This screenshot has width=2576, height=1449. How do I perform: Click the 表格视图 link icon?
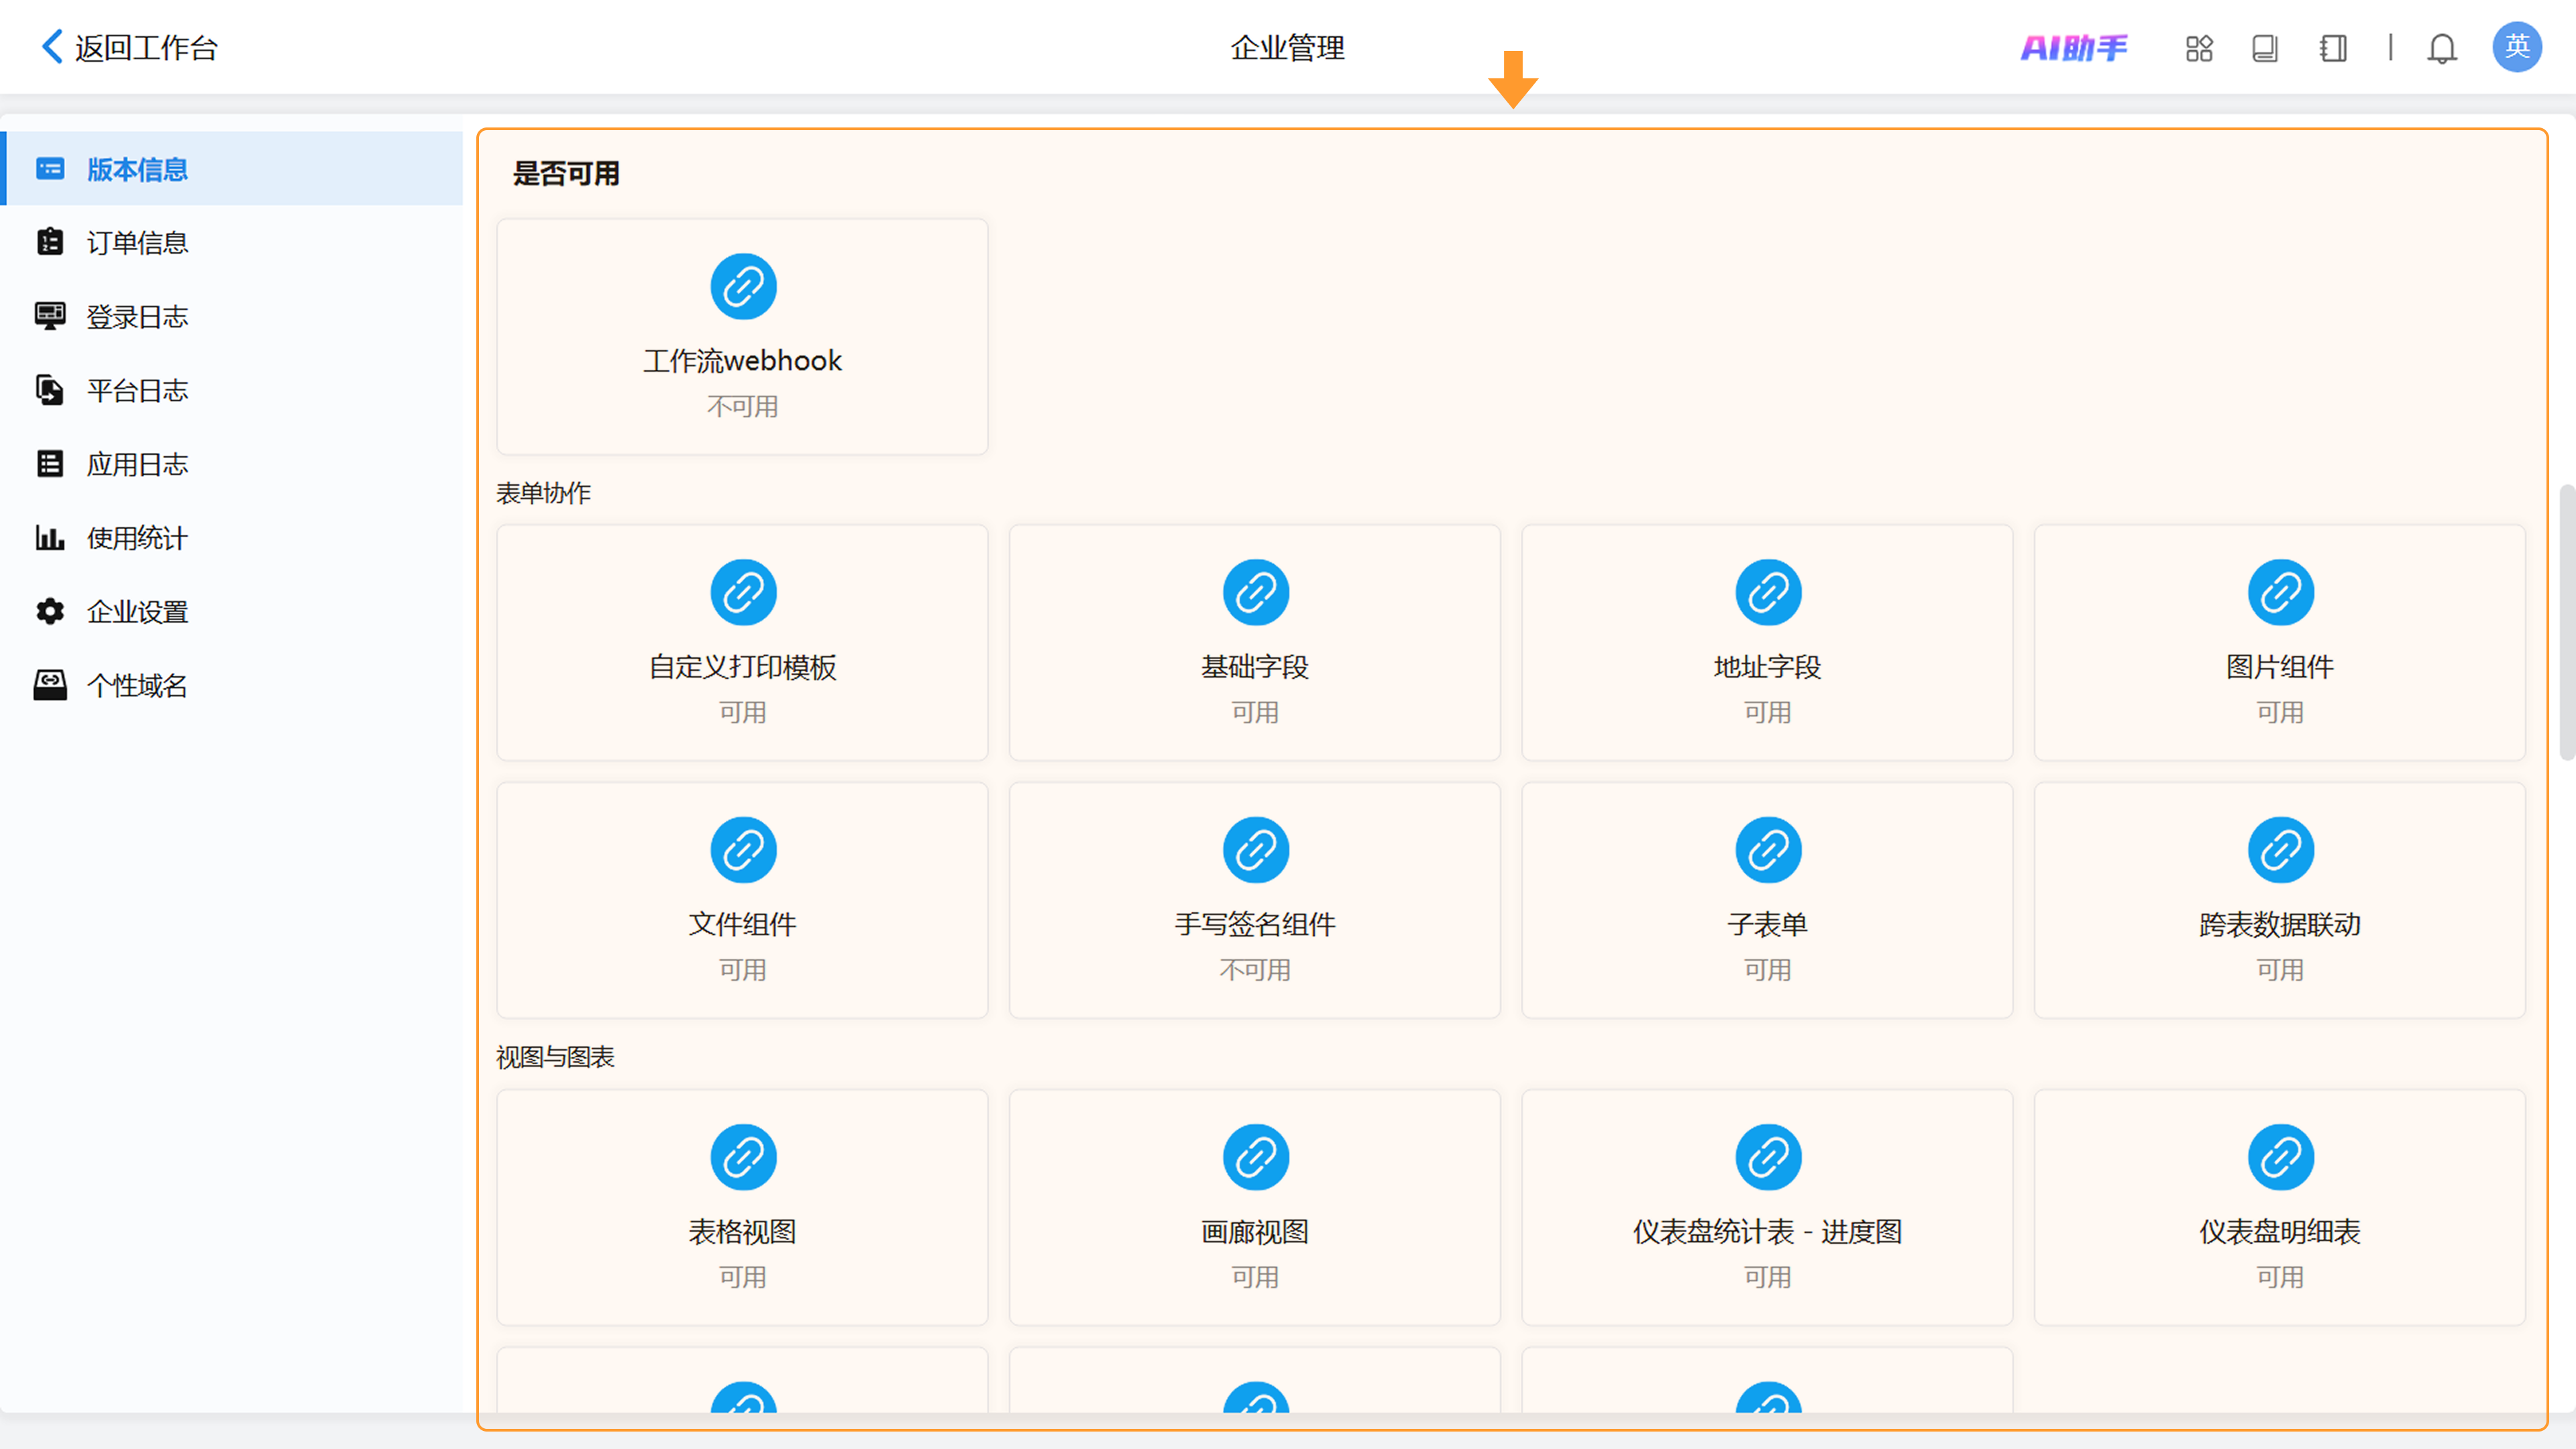(743, 1158)
